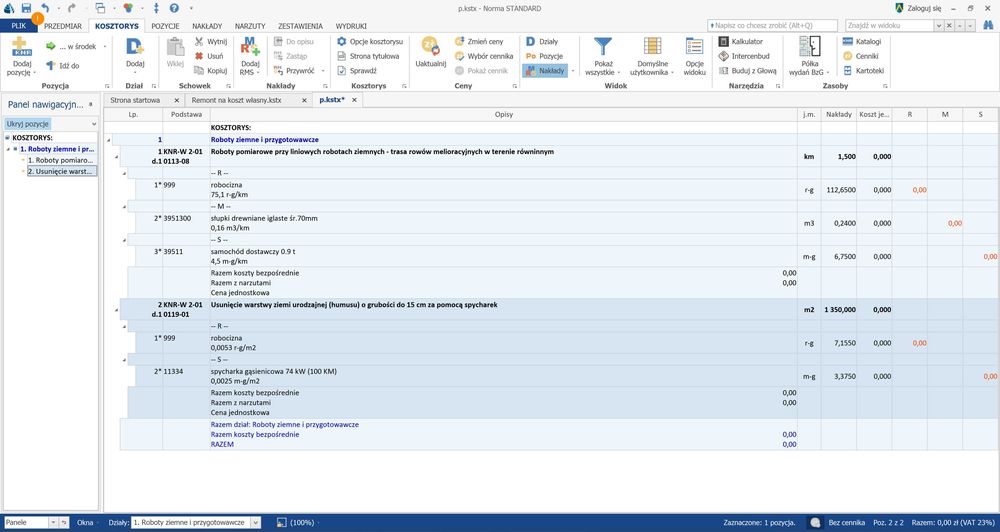Open Intercenbud

(744, 56)
